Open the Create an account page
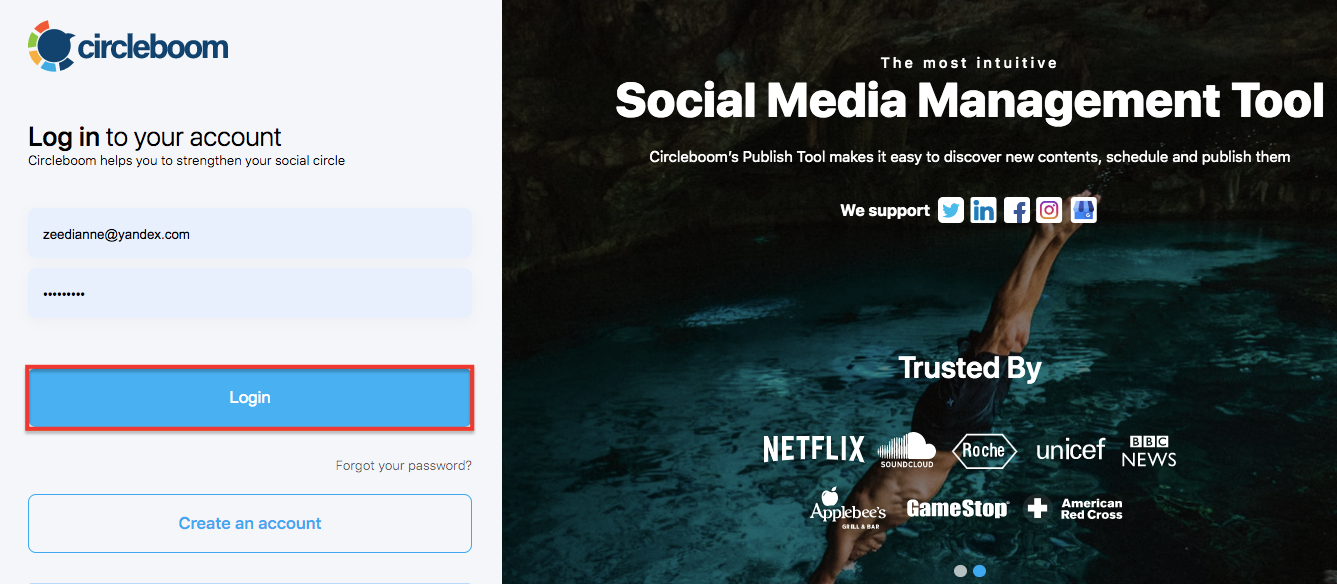This screenshot has width=1337, height=584. (x=249, y=523)
